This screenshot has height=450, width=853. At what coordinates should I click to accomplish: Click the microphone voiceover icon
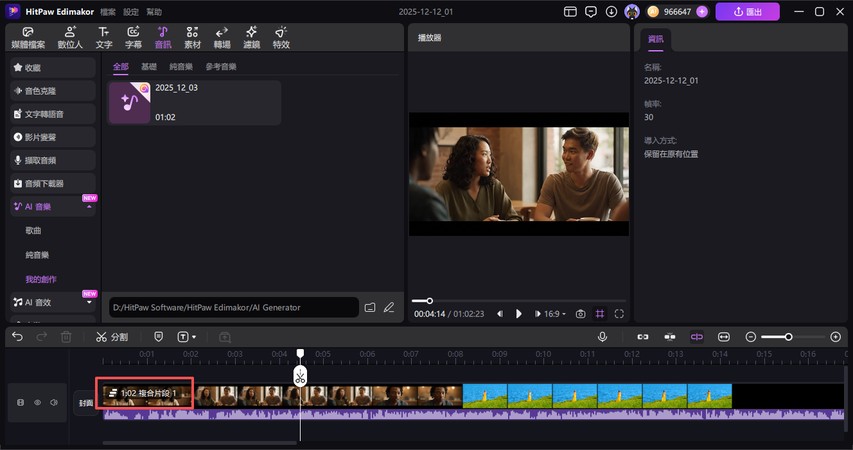tap(602, 337)
